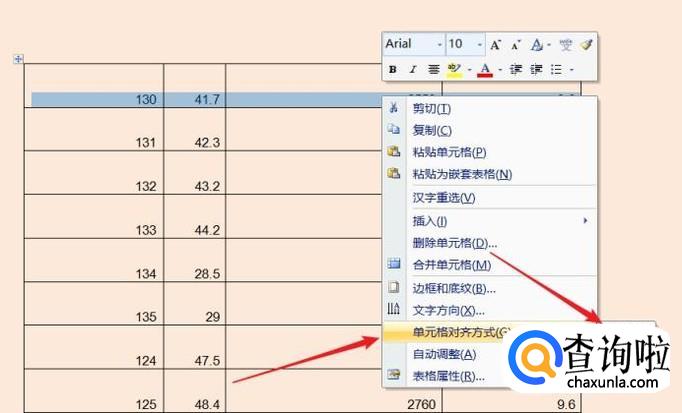
Task: Click the text direction icon
Action: [x=394, y=309]
